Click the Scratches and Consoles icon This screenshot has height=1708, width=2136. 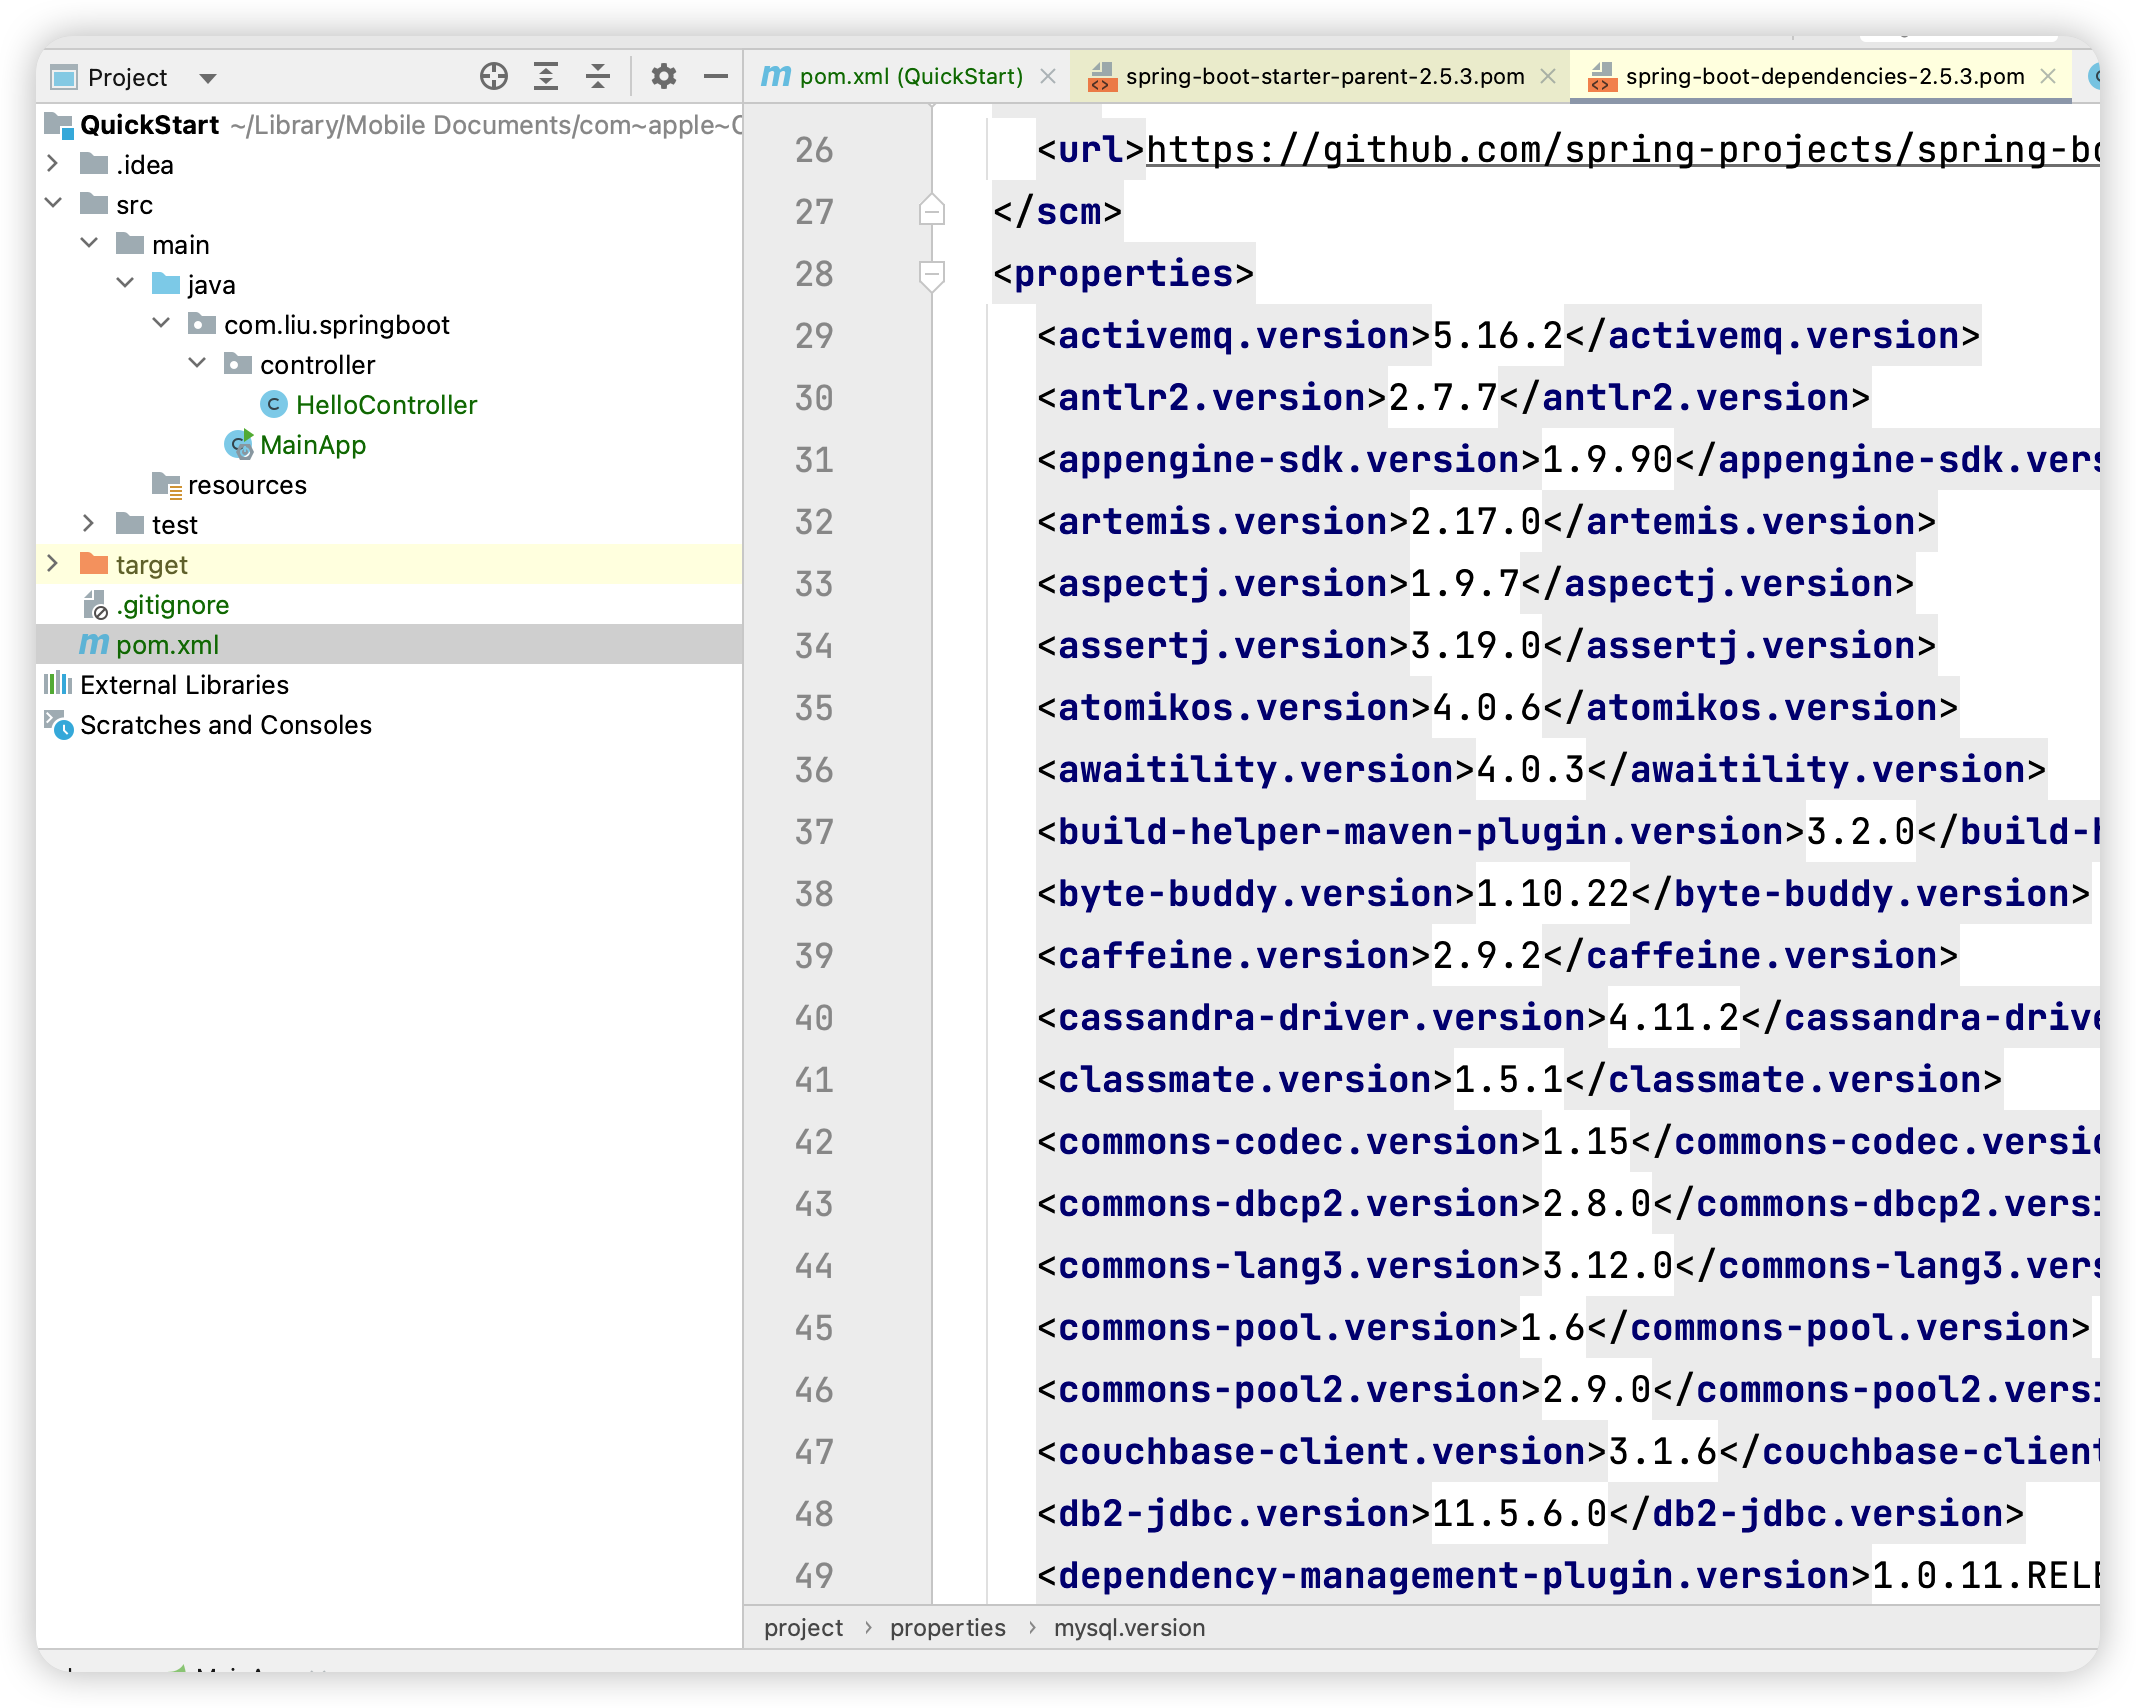click(58, 724)
